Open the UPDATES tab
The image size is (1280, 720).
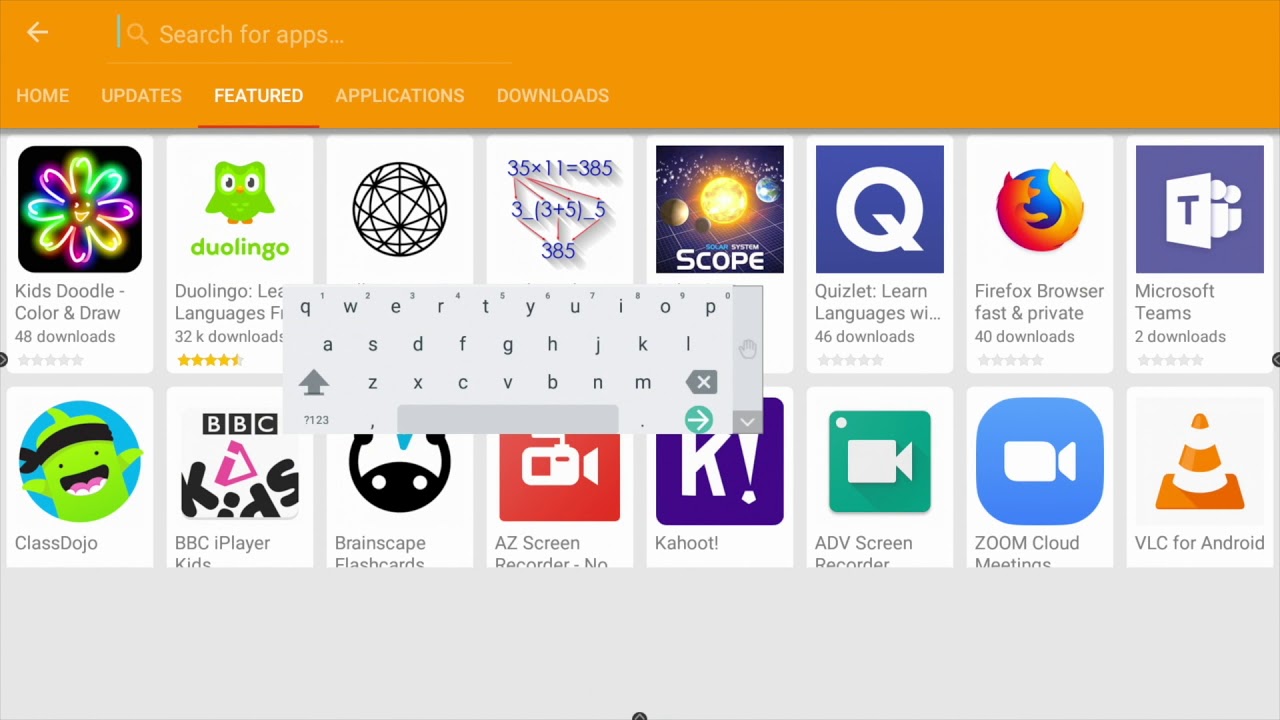click(141, 96)
